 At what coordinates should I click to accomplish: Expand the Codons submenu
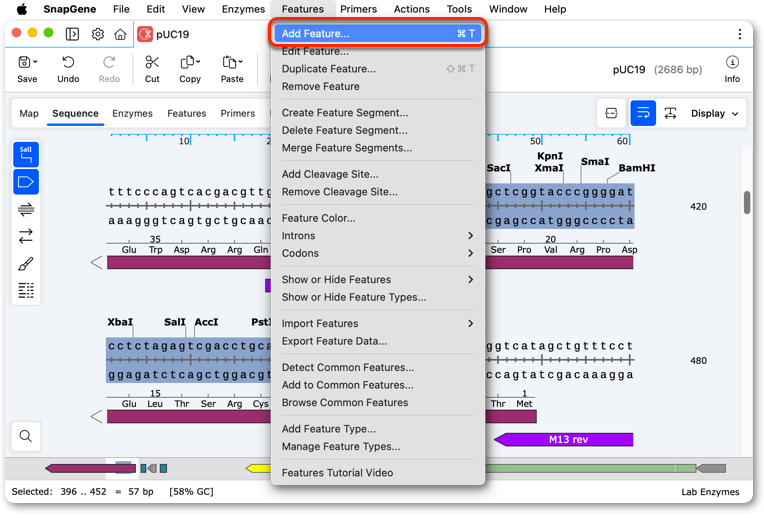[378, 253]
